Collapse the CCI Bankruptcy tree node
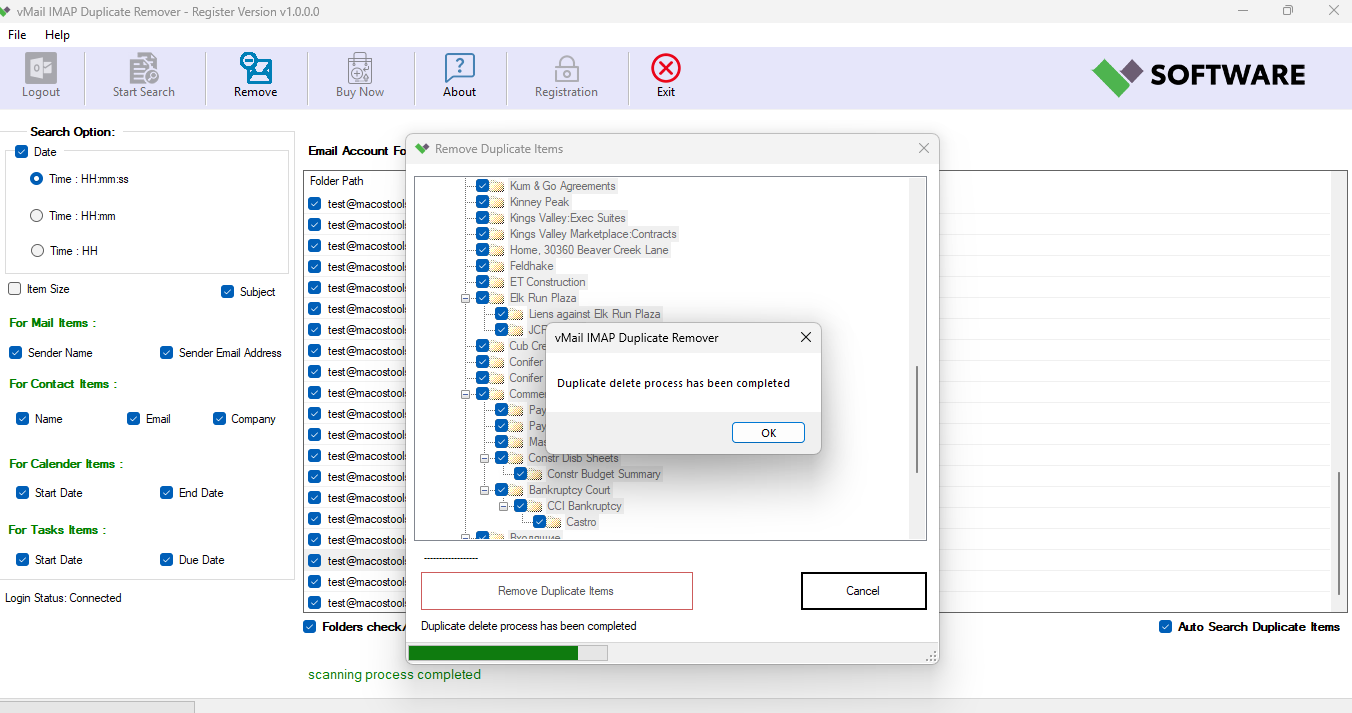This screenshot has width=1352, height=713. [504, 506]
